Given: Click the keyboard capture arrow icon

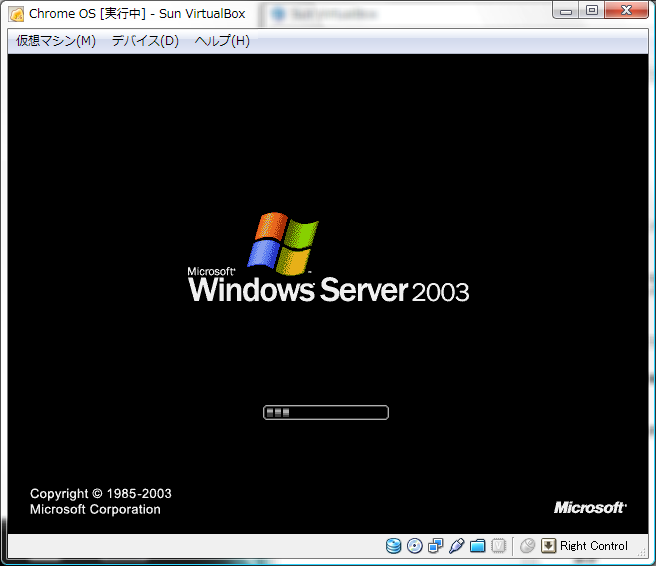Looking at the screenshot, I should coord(548,546).
